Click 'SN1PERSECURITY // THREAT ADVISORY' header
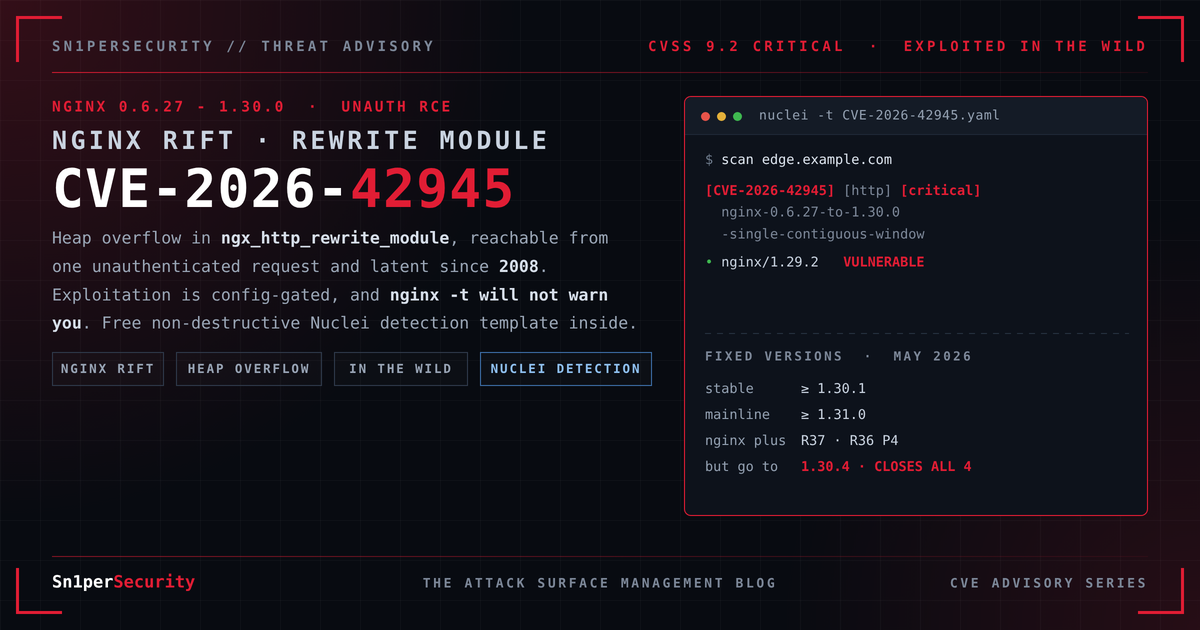Viewport: 1200px width, 630px height. (243, 46)
